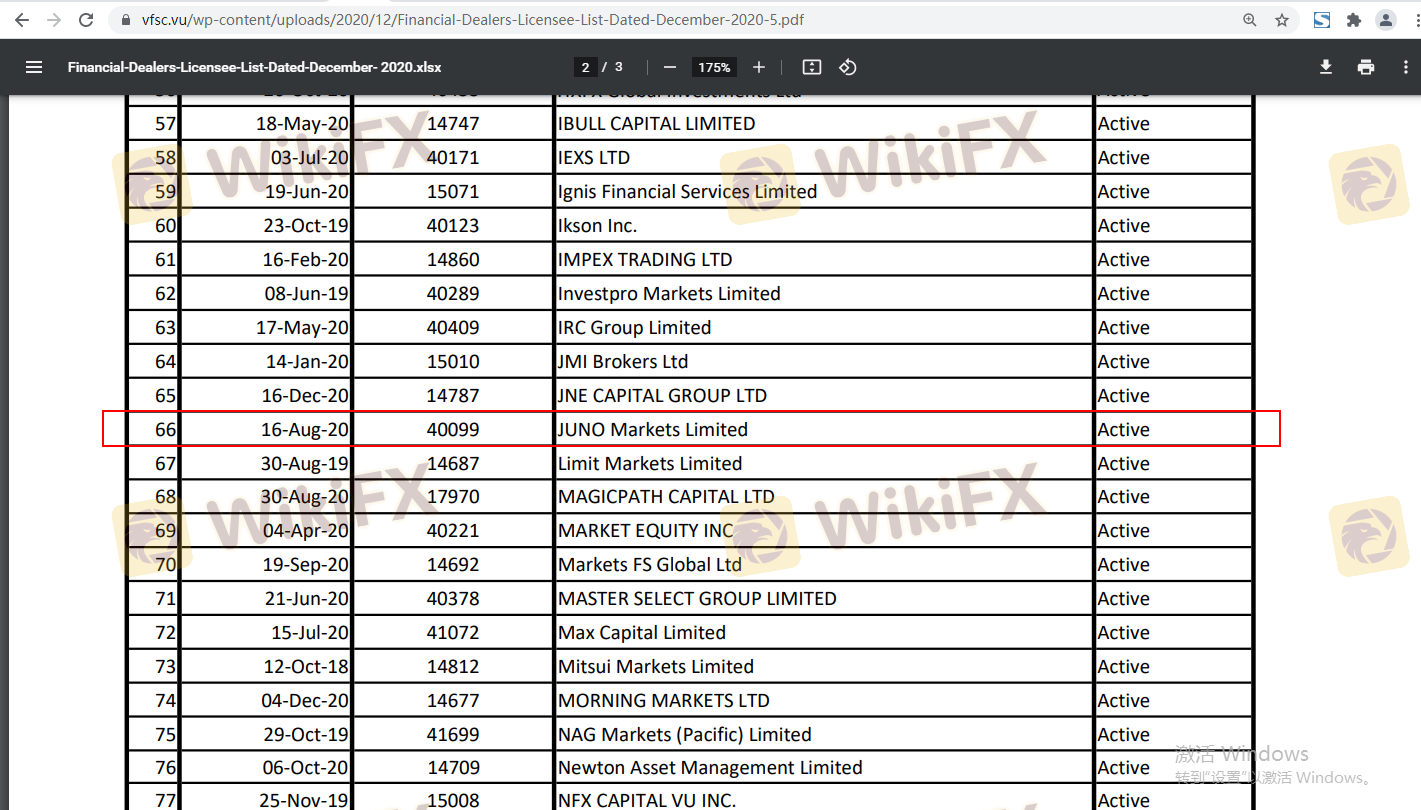
Task: Select JUNO Markets Limited row text
Action: point(652,430)
